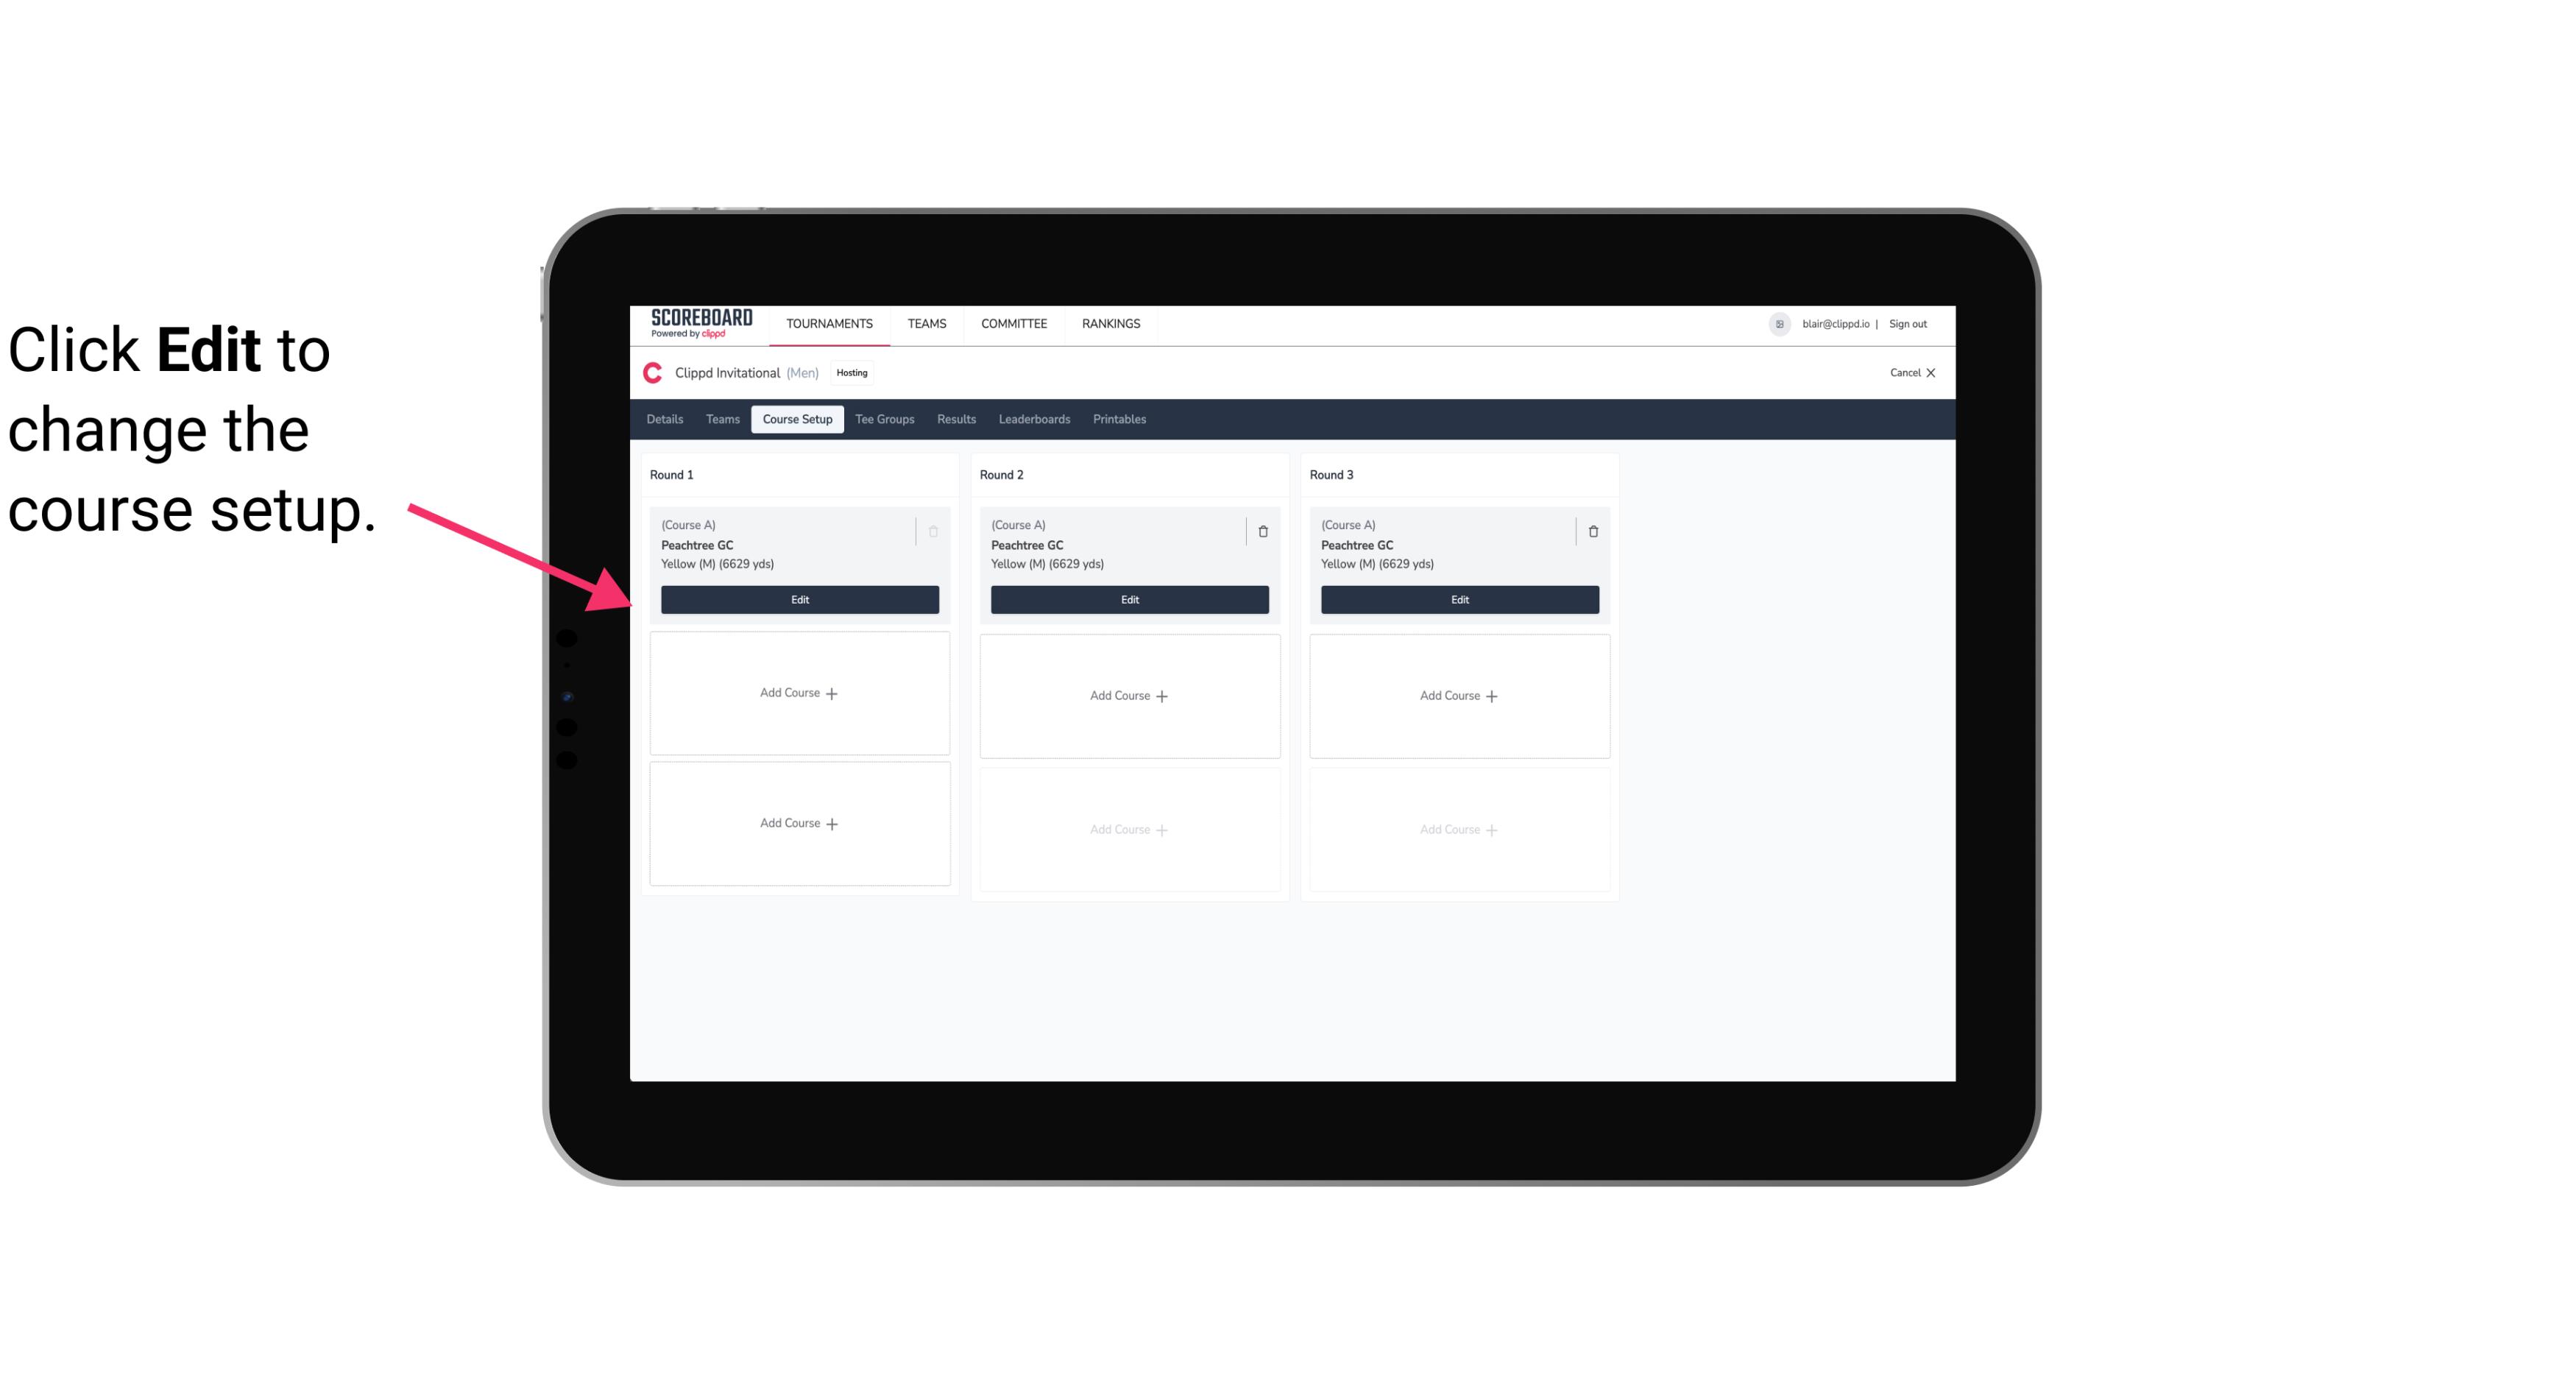Viewport: 2576px width, 1386px height.
Task: Click the Course Setup tab
Action: tap(796, 418)
